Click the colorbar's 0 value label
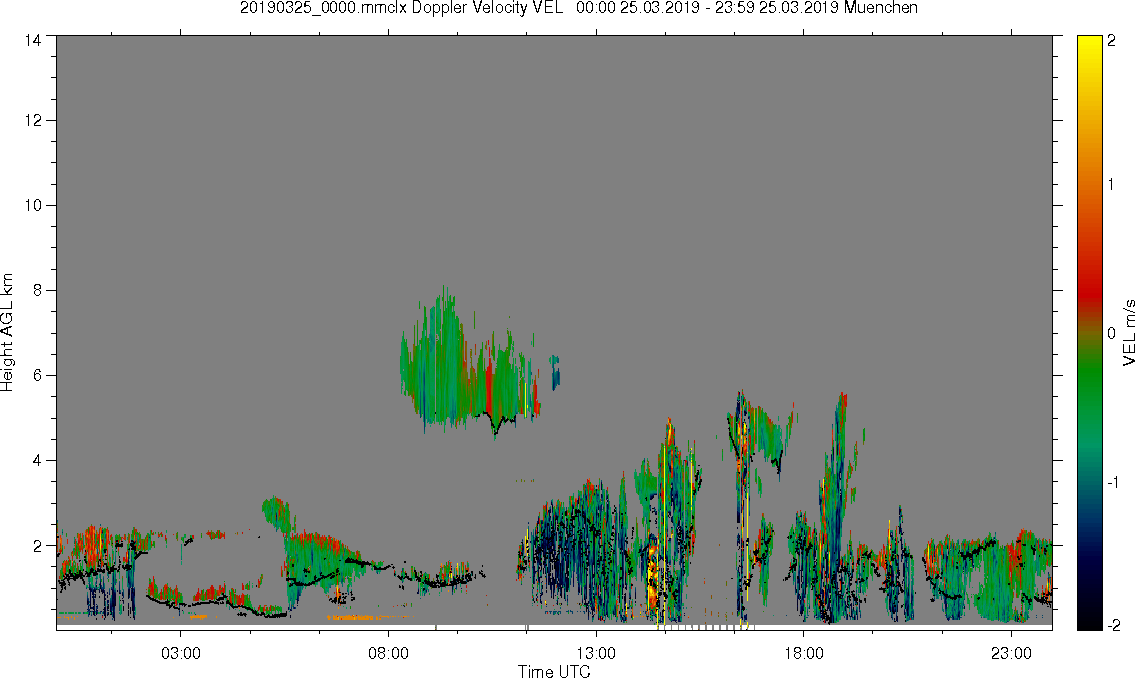The width and height of the screenshot is (1135, 678). [1111, 333]
